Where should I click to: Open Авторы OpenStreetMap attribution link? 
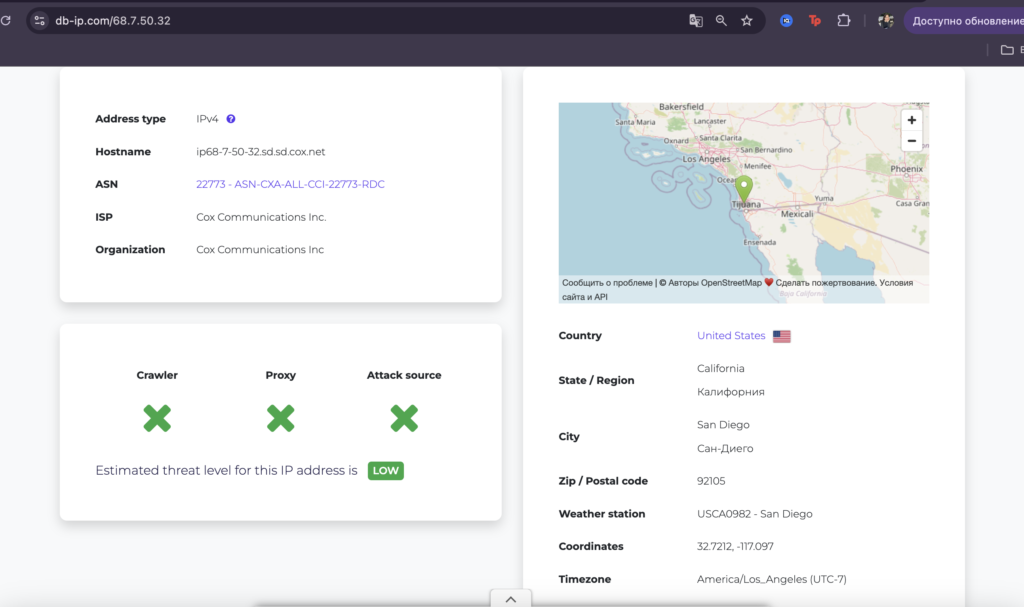[x=714, y=283]
